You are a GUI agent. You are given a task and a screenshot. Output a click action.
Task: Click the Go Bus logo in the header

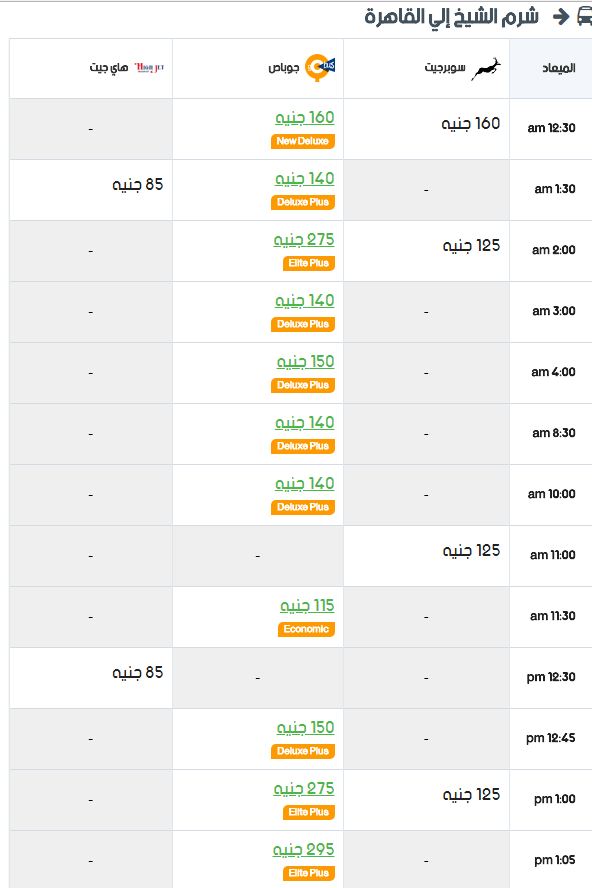click(320, 67)
